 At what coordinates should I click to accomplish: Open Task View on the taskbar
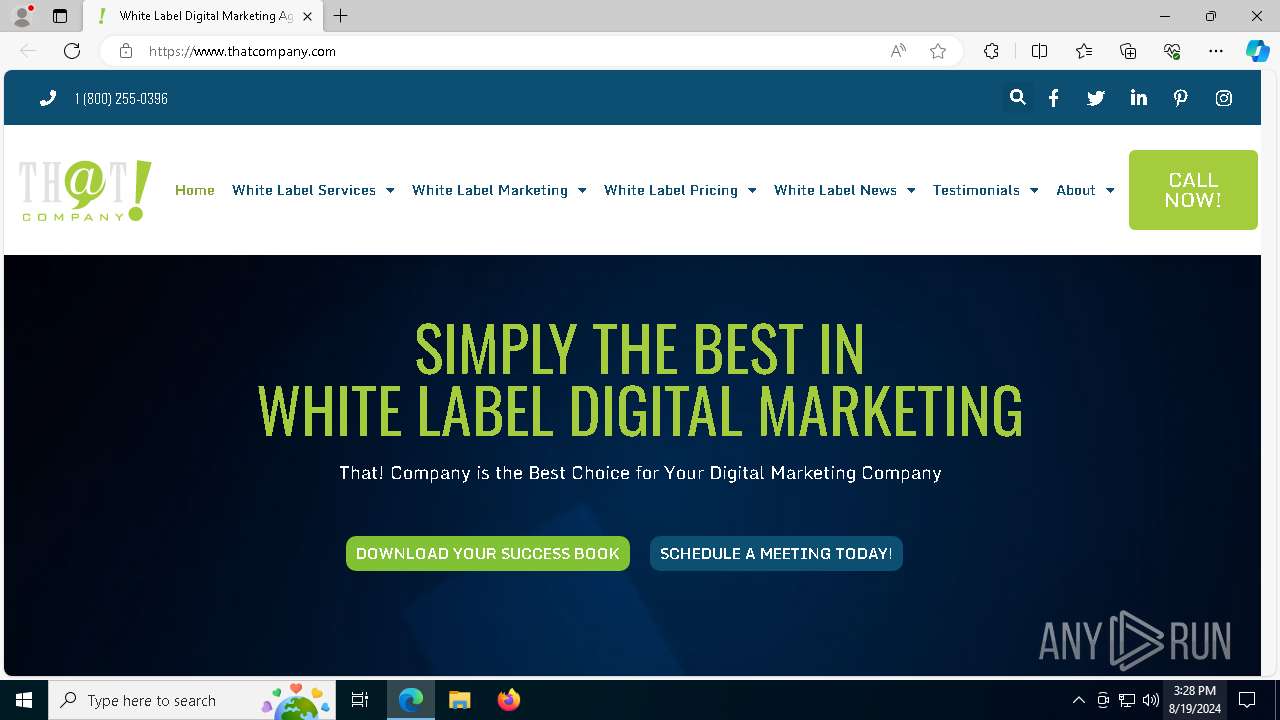pyautogui.click(x=360, y=700)
